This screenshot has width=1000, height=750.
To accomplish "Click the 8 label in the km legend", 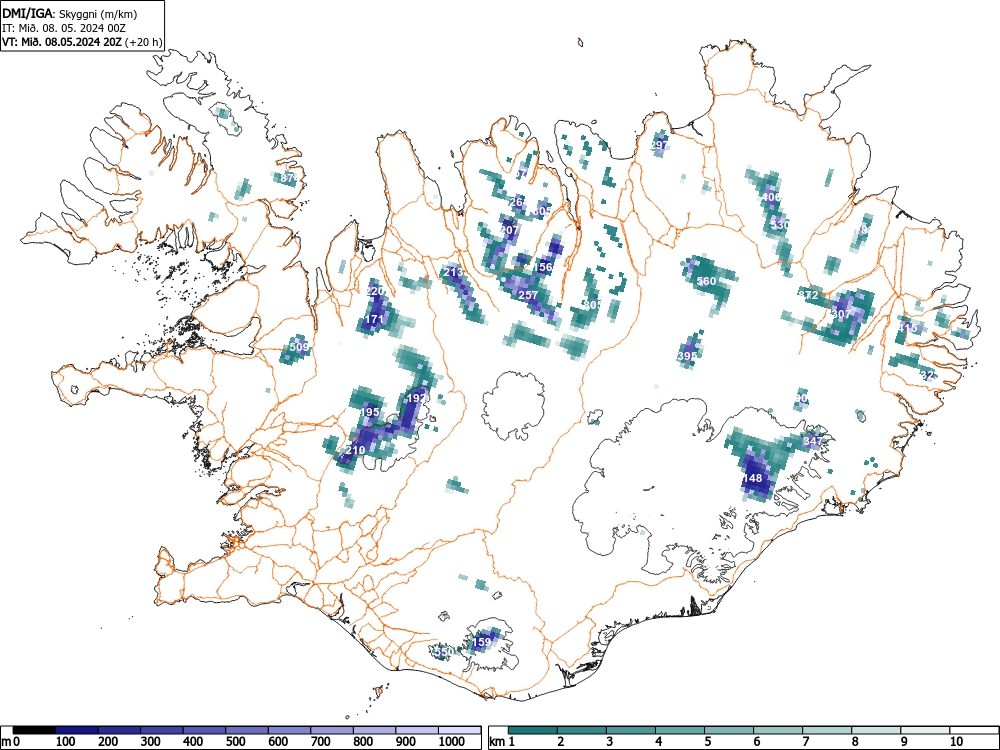I will point(855,742).
